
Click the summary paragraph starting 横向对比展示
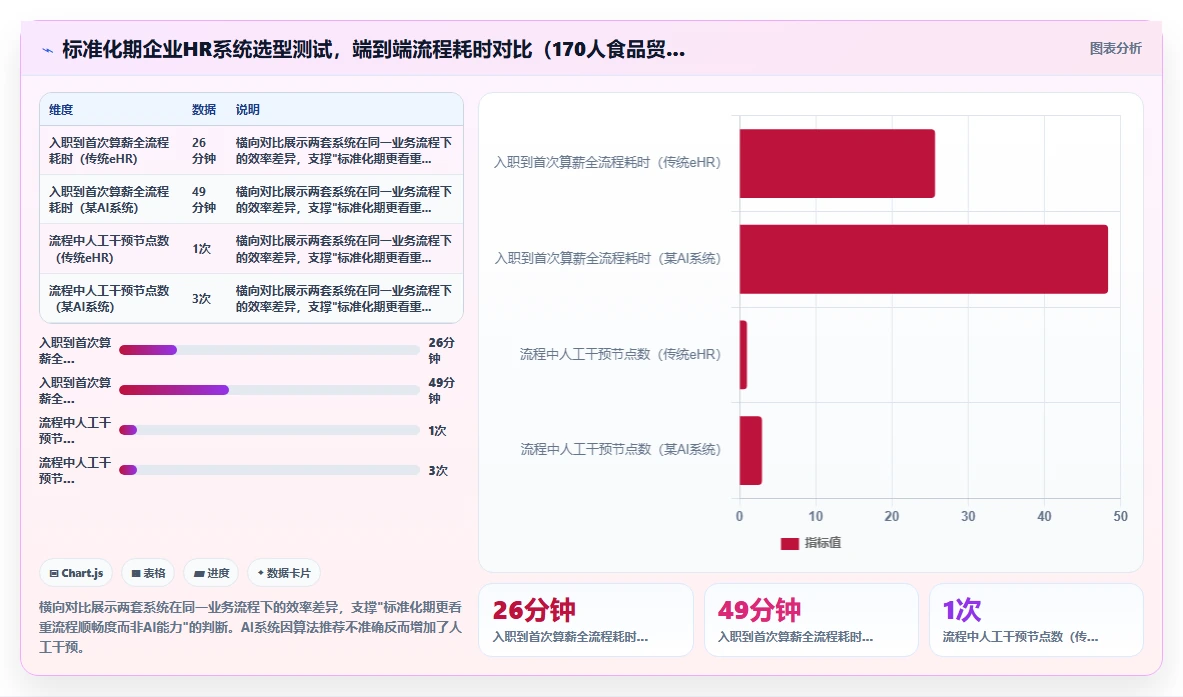[x=250, y=627]
